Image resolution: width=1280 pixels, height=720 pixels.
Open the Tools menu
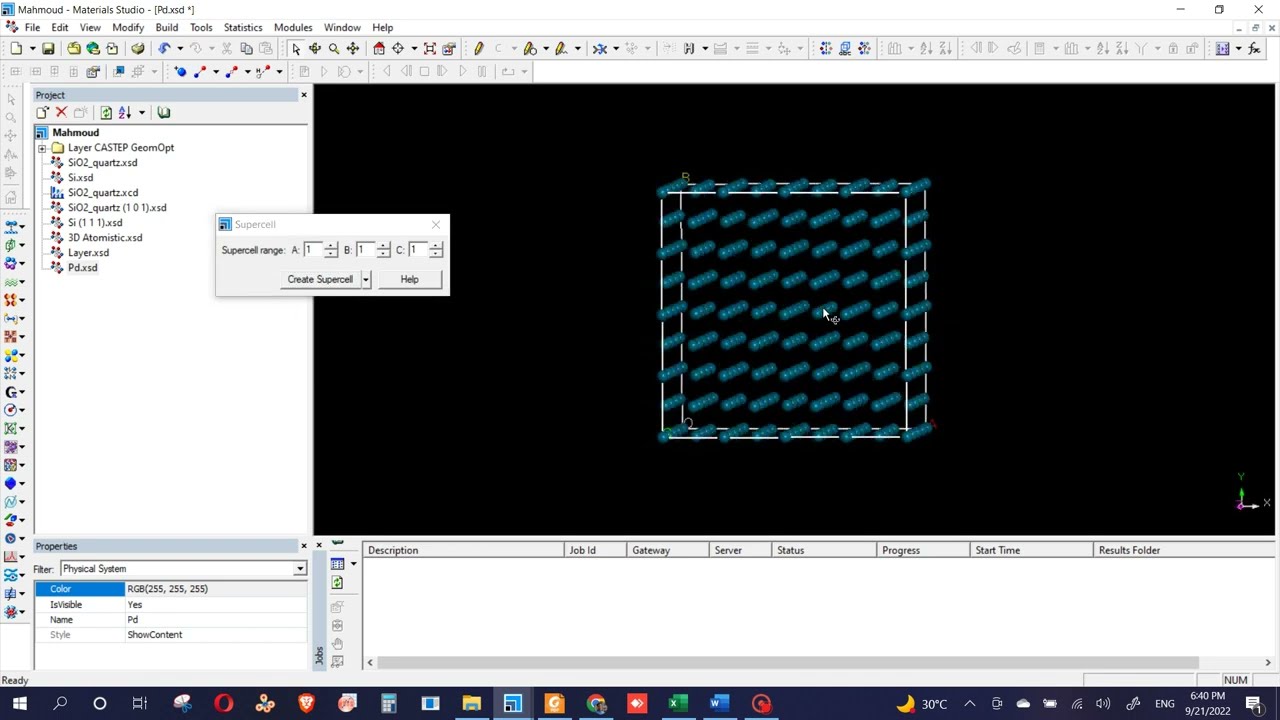pyautogui.click(x=201, y=27)
